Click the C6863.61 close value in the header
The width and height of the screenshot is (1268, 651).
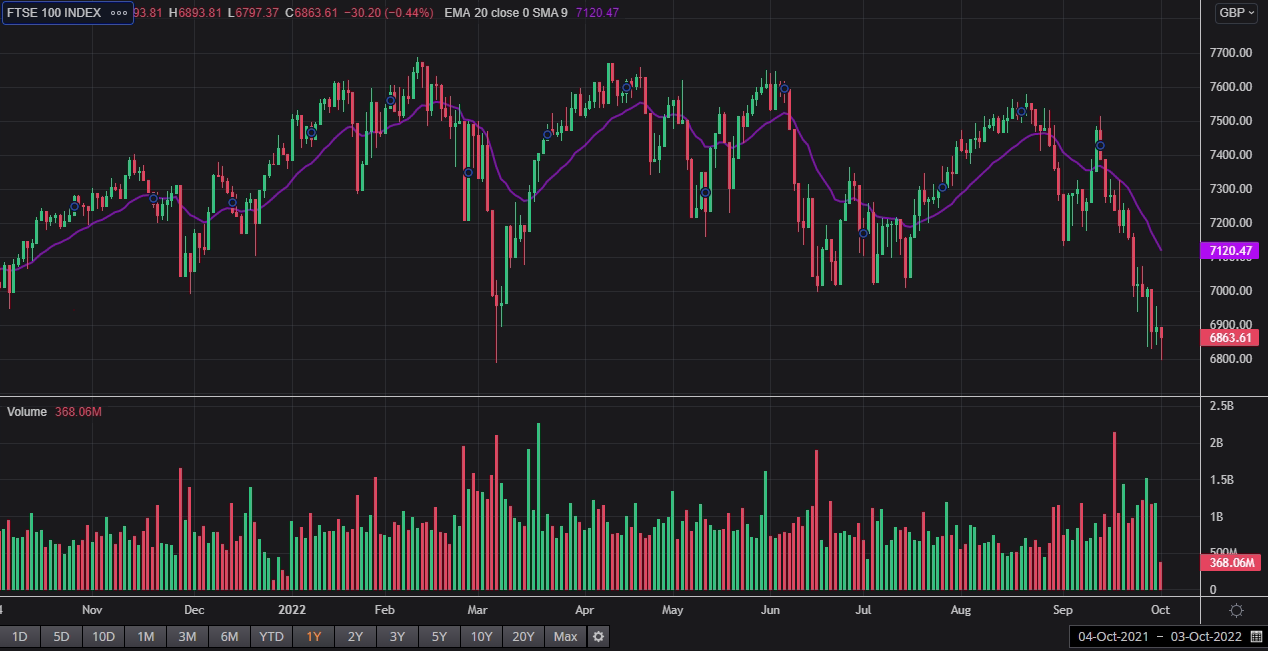[x=310, y=13]
